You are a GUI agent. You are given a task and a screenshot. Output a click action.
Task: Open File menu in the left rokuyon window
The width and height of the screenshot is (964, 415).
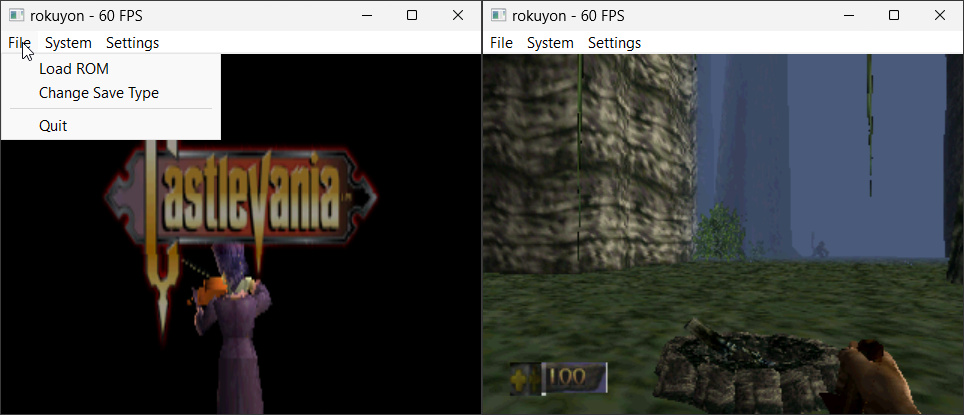19,42
